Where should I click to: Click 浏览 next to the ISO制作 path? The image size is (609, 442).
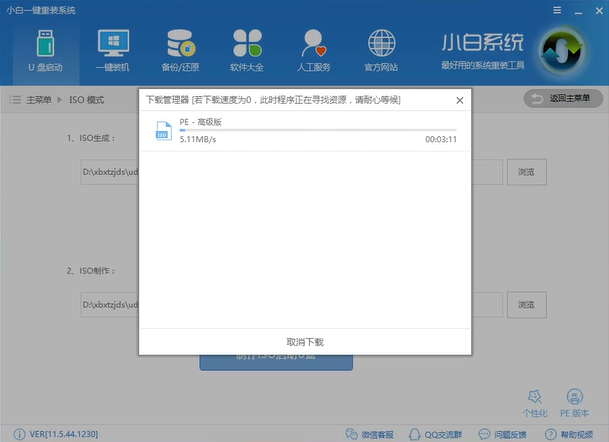click(526, 304)
